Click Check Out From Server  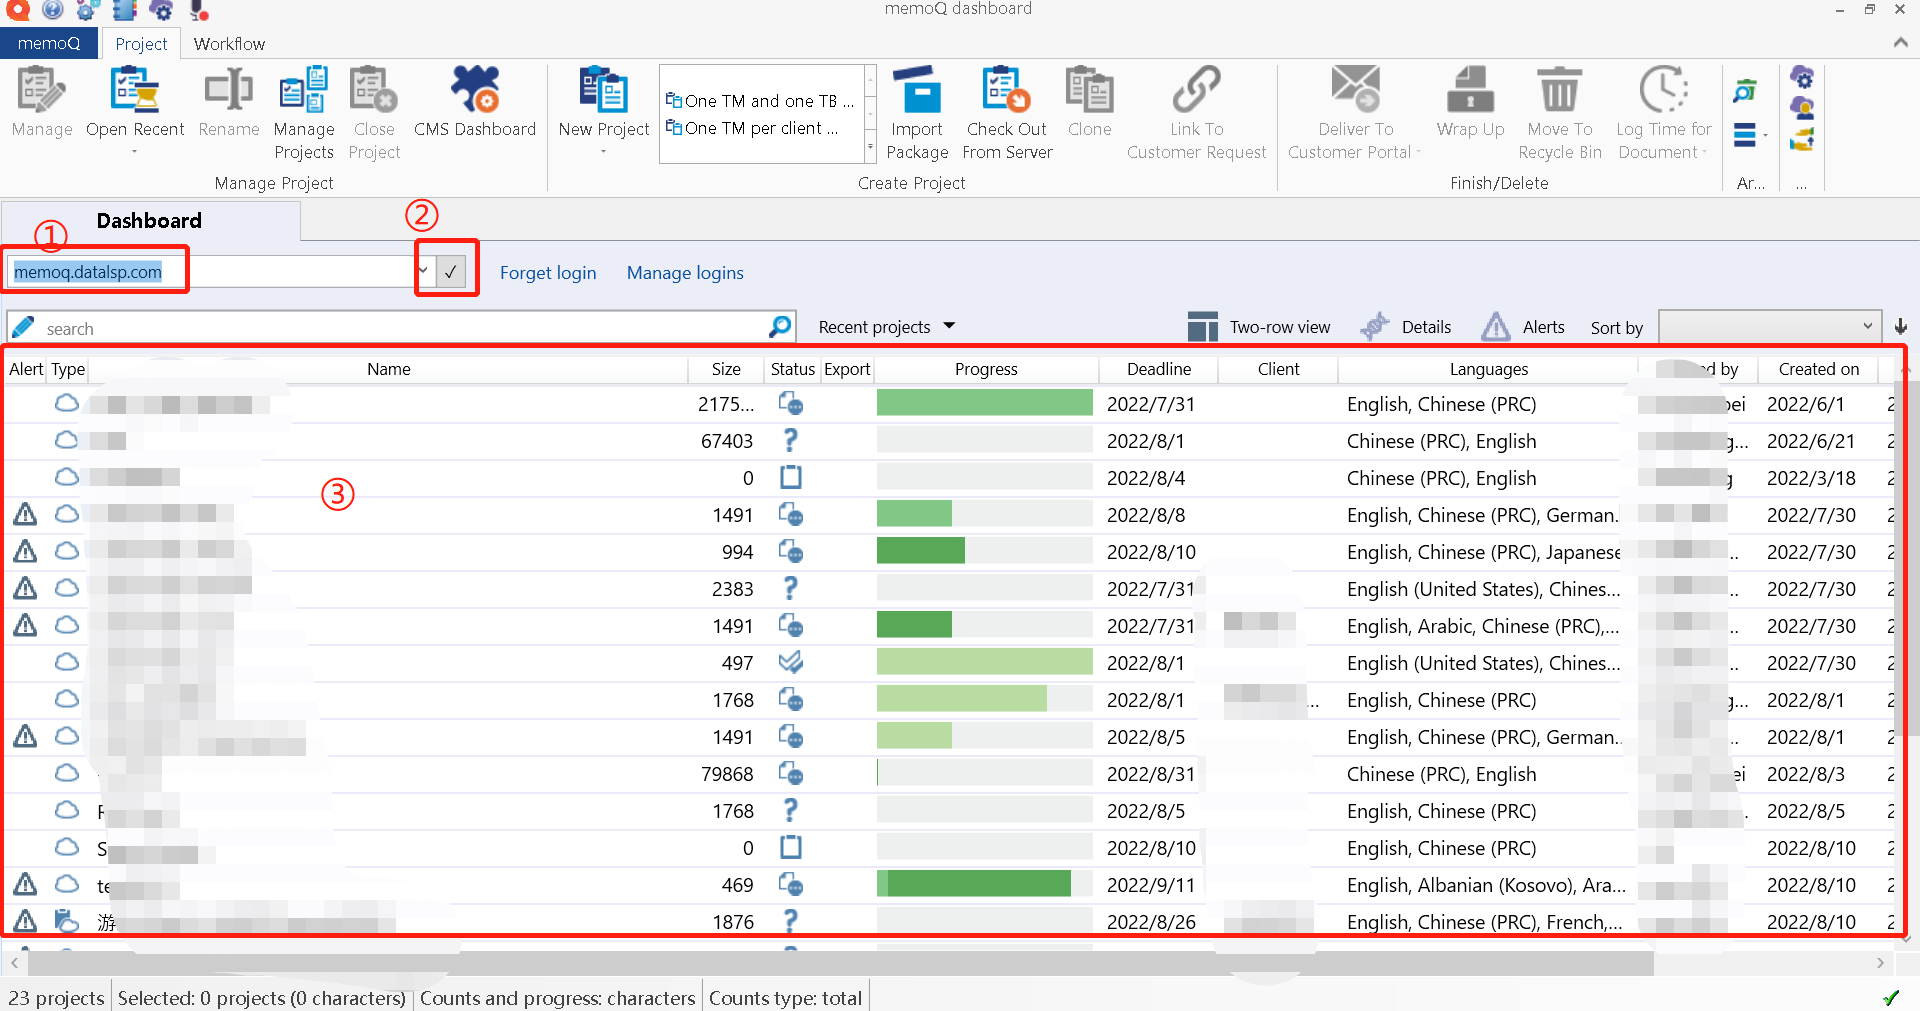point(1007,112)
